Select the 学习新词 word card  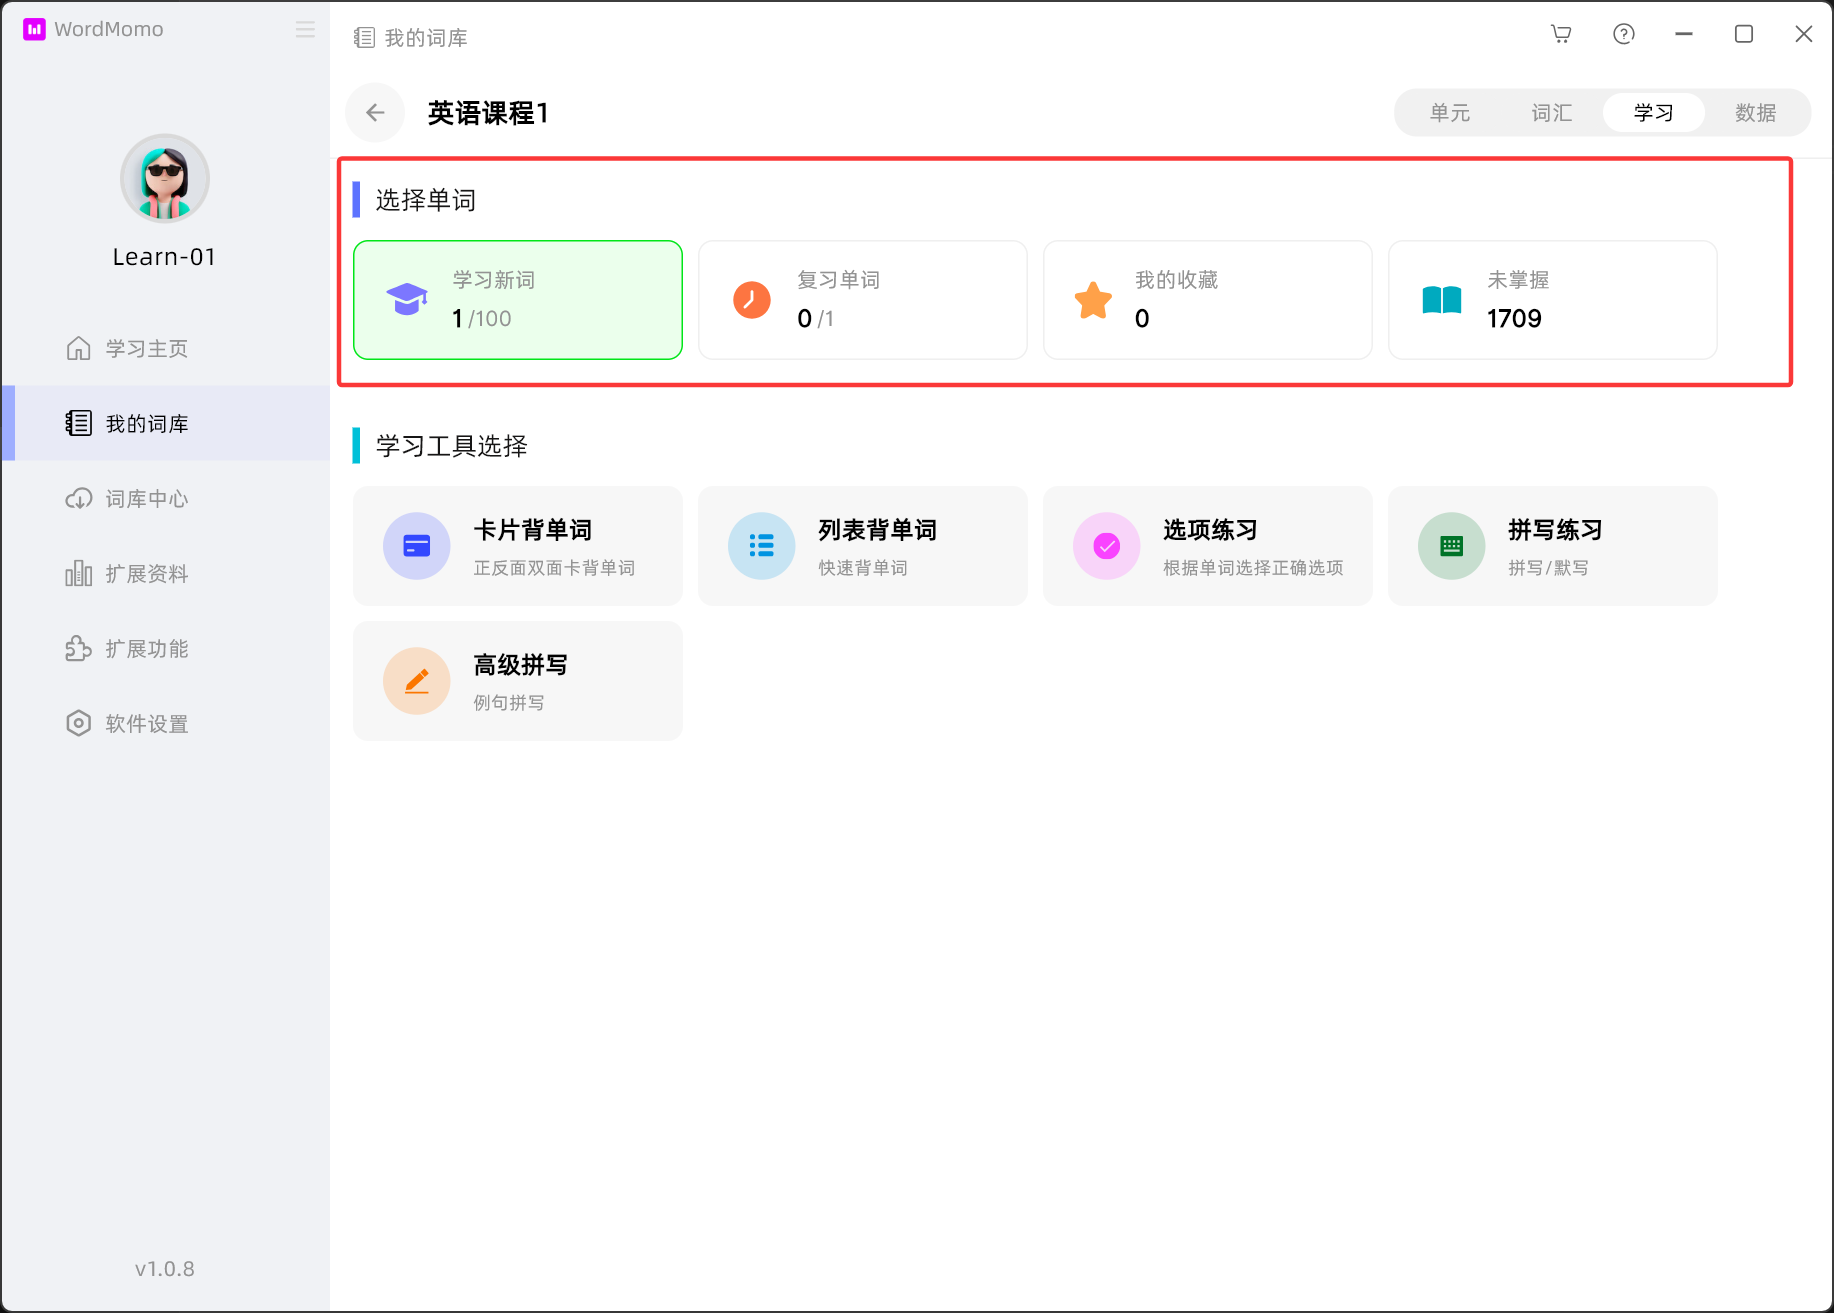coord(518,300)
